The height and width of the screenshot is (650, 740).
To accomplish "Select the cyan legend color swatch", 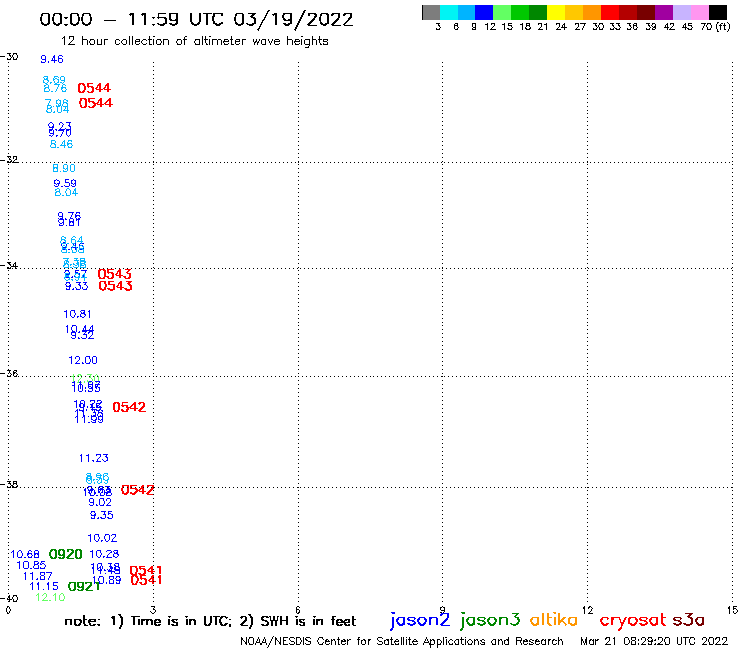I will 449,12.
